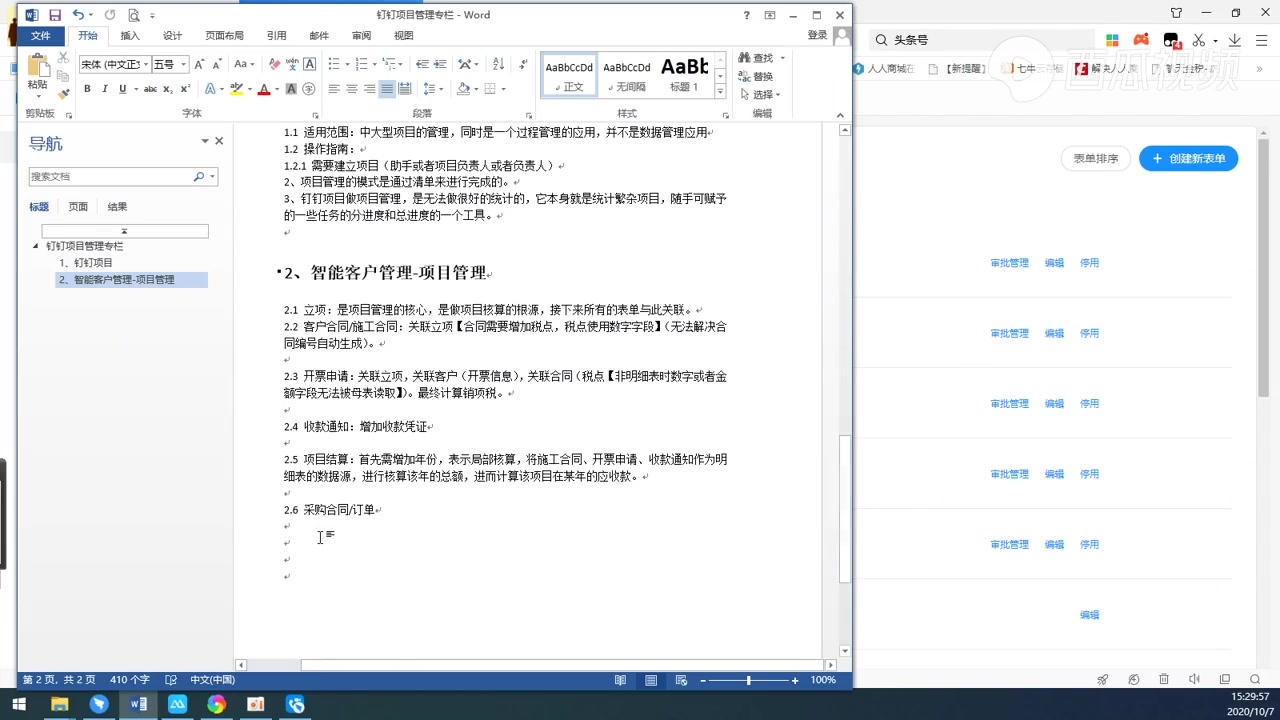Click 创建新表单 in the browser
Screen dimensions: 1280x720
click(x=1188, y=158)
